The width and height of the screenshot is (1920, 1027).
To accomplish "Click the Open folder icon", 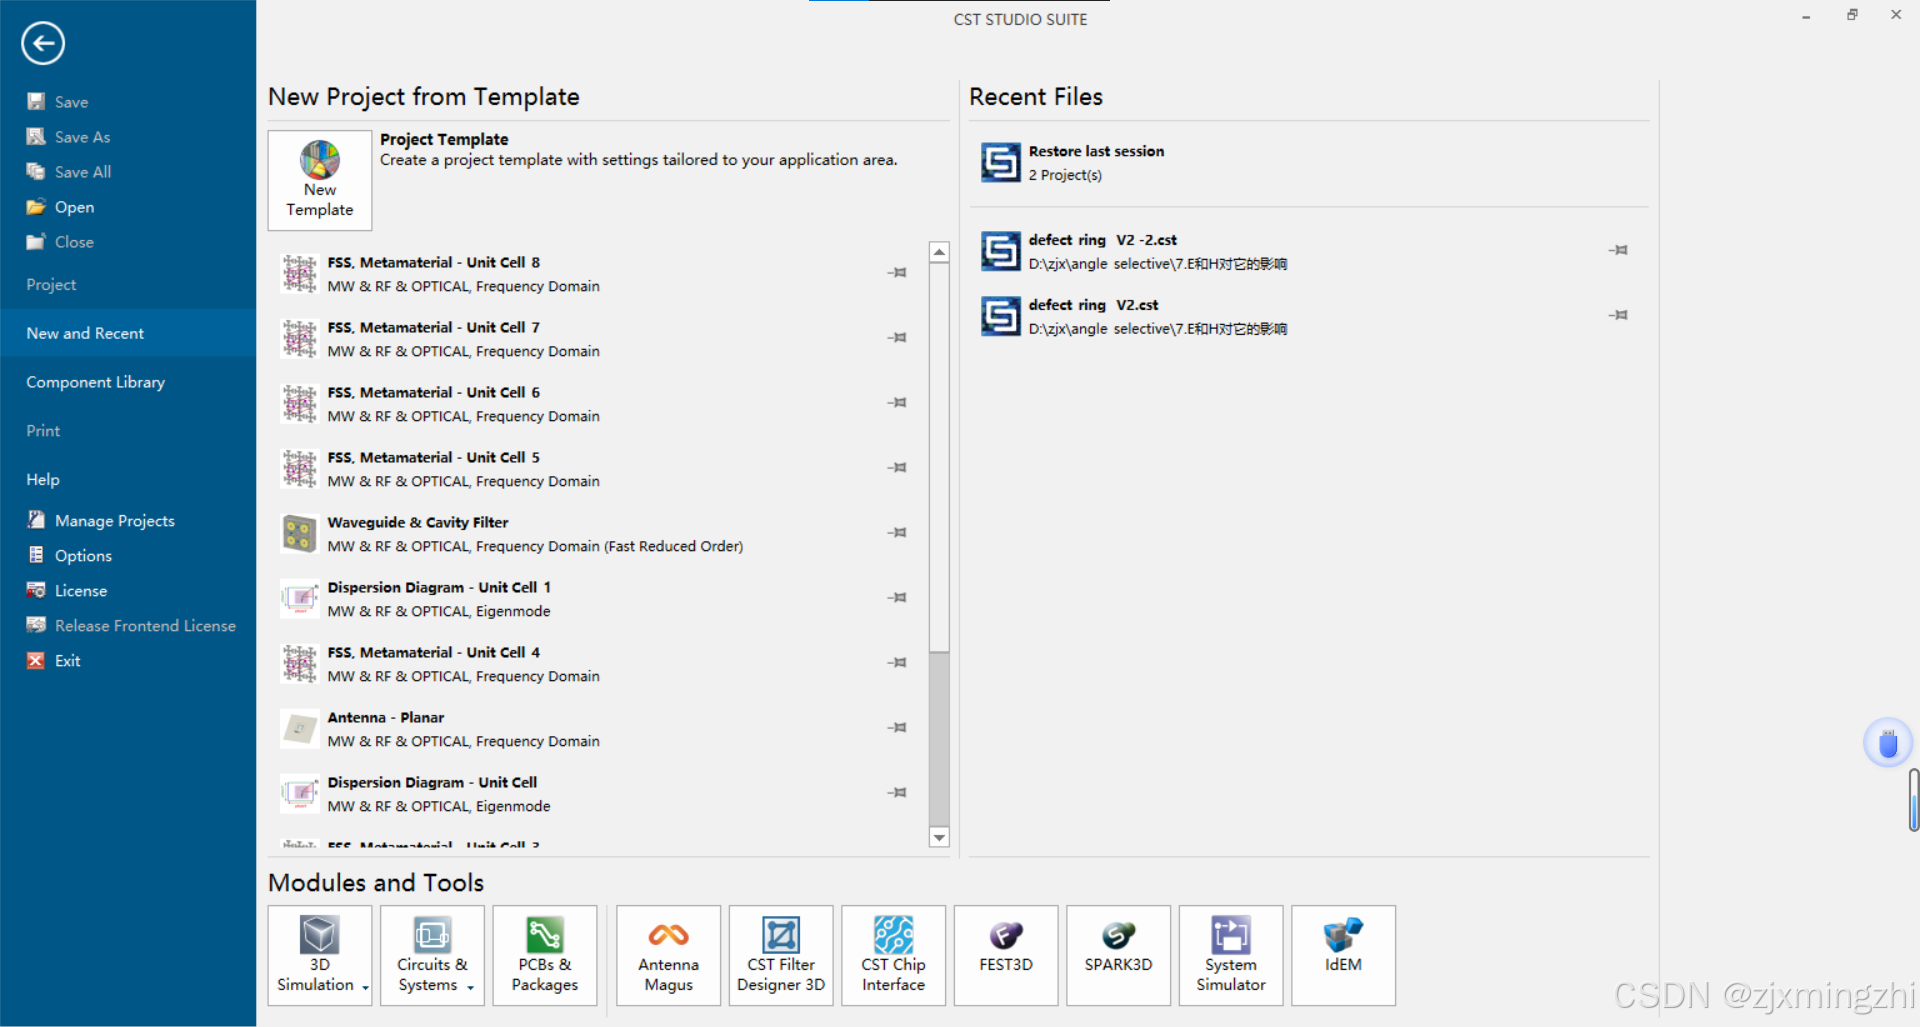I will [36, 206].
